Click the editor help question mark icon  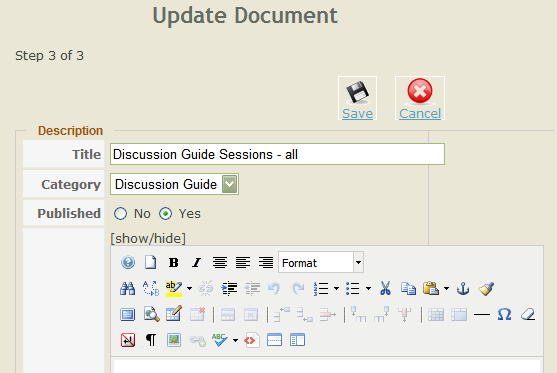click(128, 263)
